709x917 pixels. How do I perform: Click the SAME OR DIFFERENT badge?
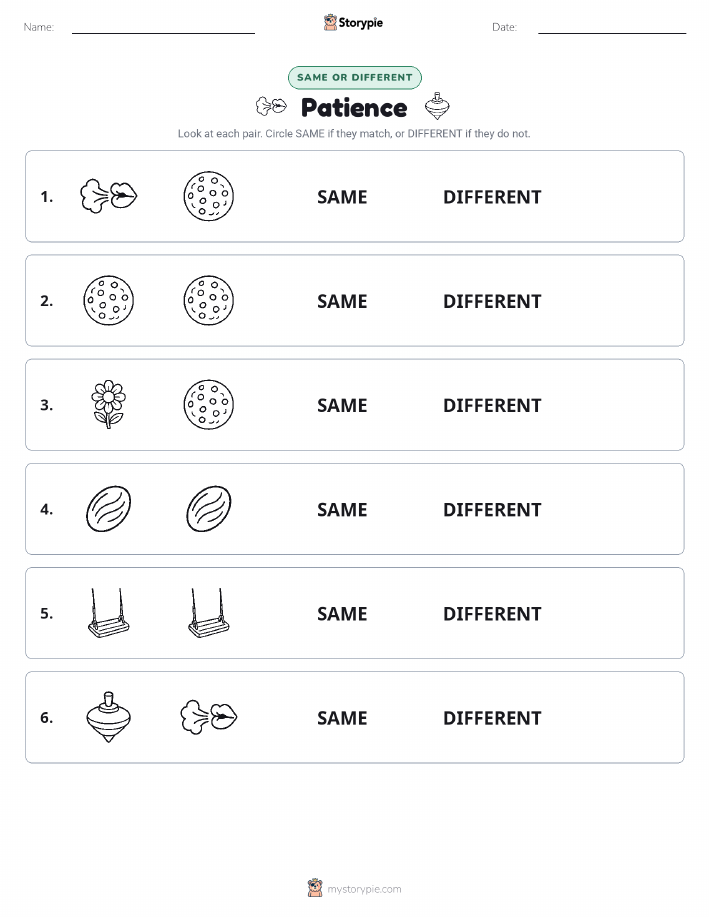pyautogui.click(x=354, y=77)
